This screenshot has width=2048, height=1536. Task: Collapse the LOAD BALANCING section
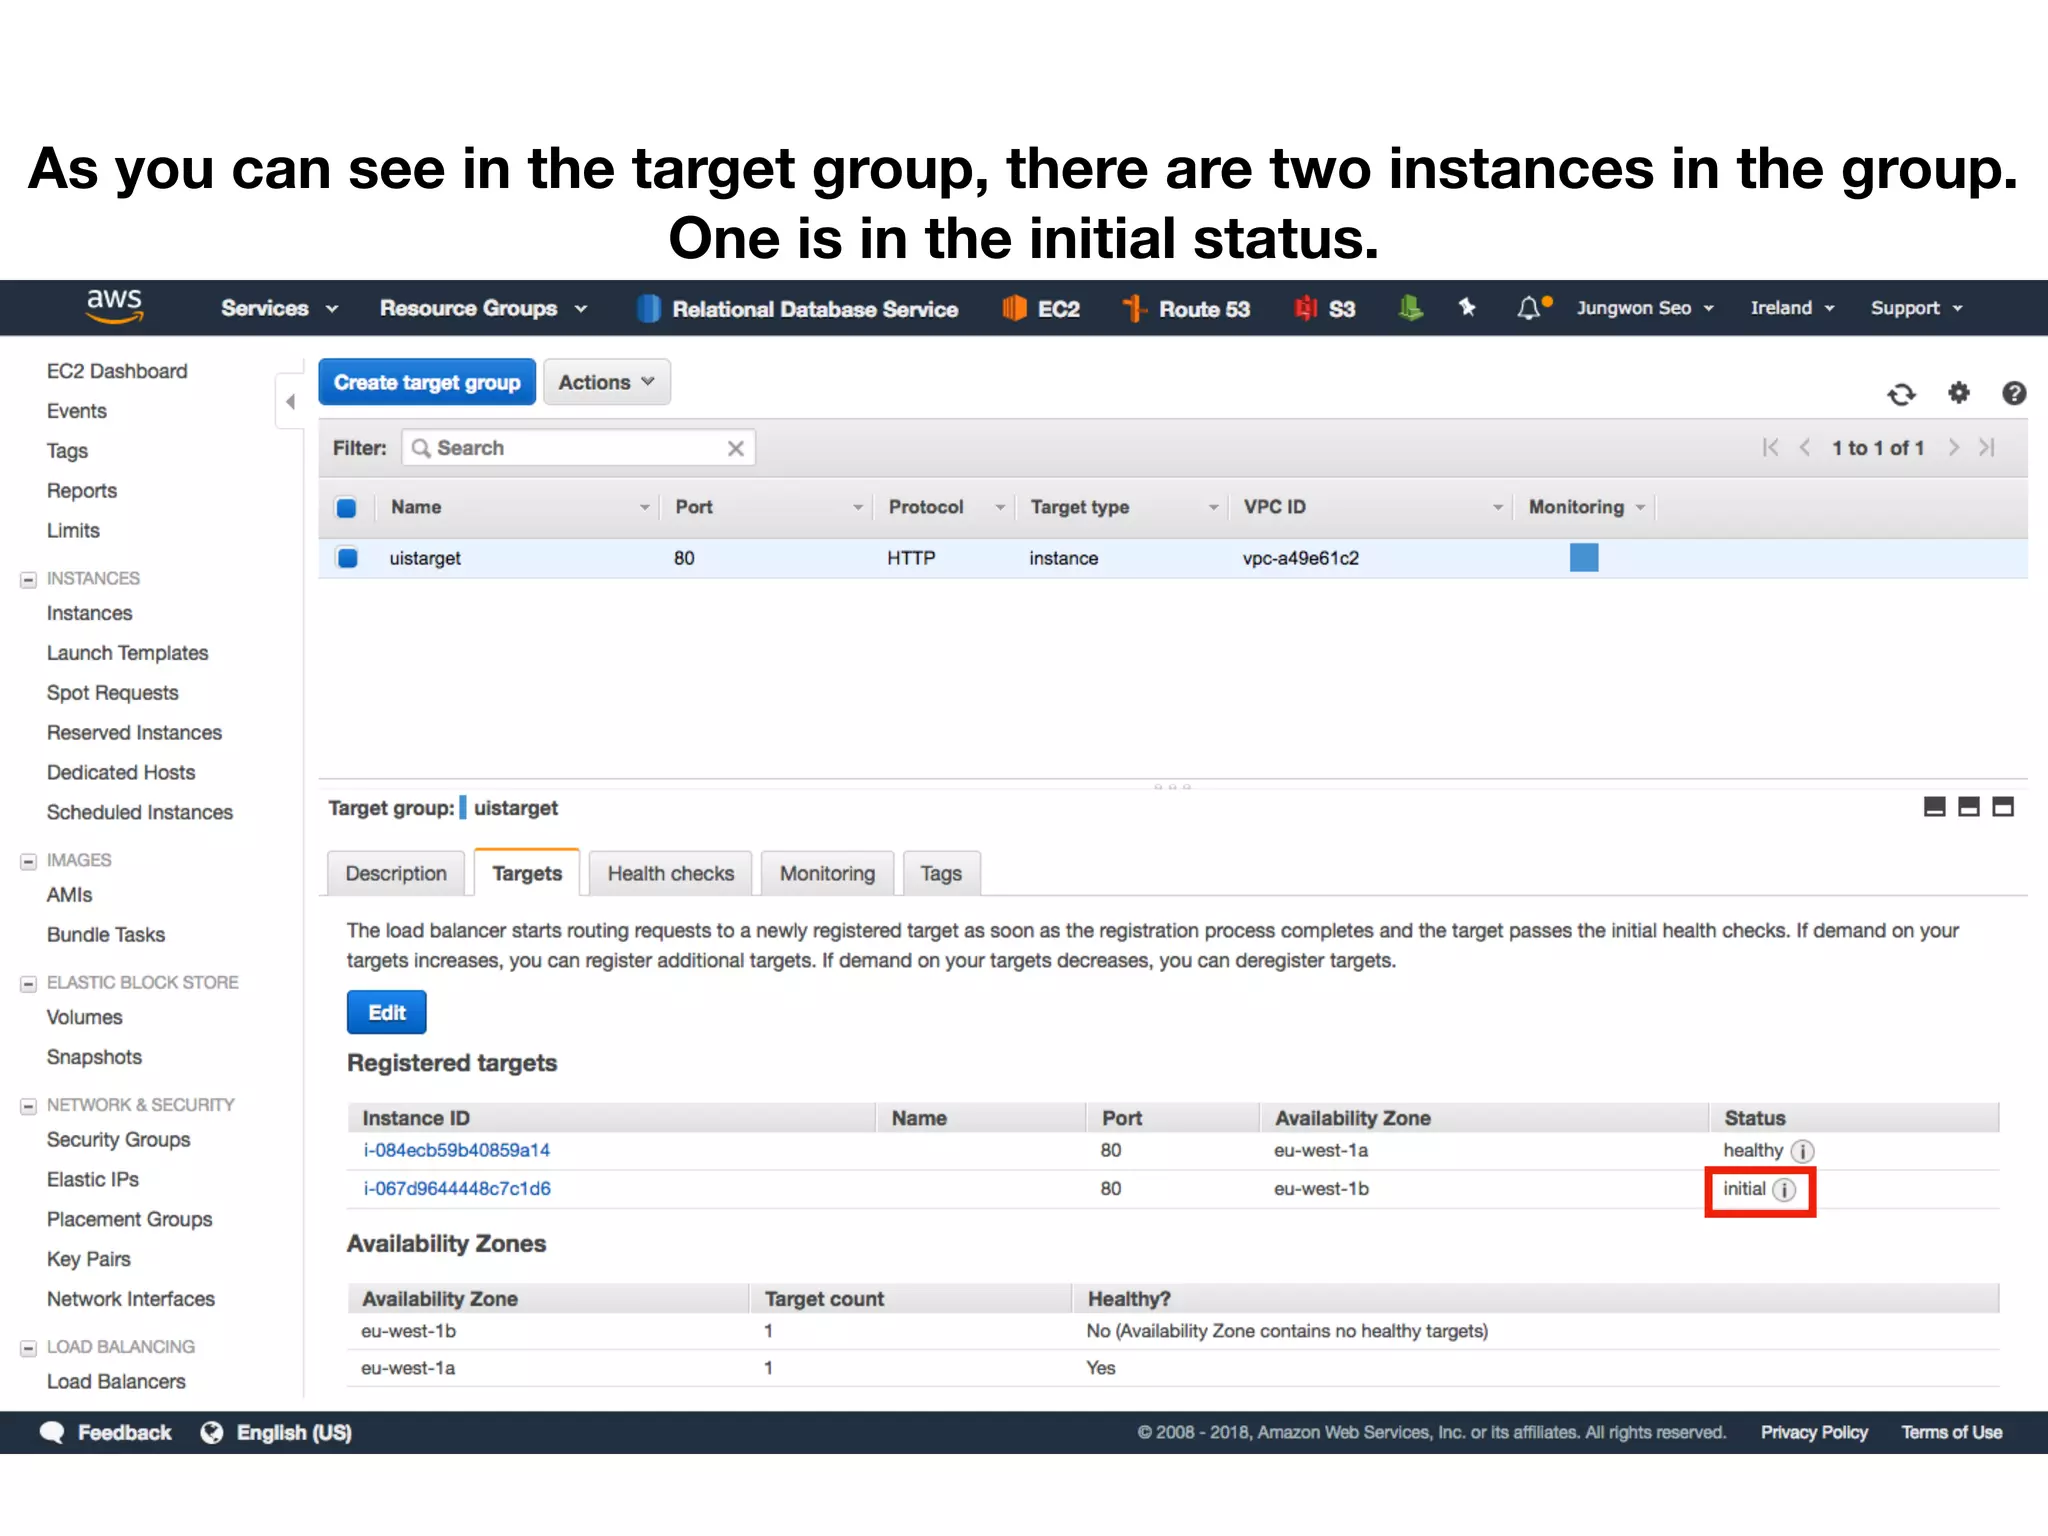[29, 1348]
